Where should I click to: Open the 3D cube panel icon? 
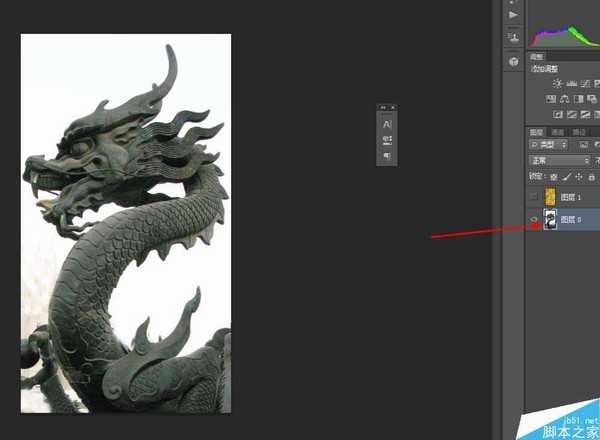click(x=513, y=61)
